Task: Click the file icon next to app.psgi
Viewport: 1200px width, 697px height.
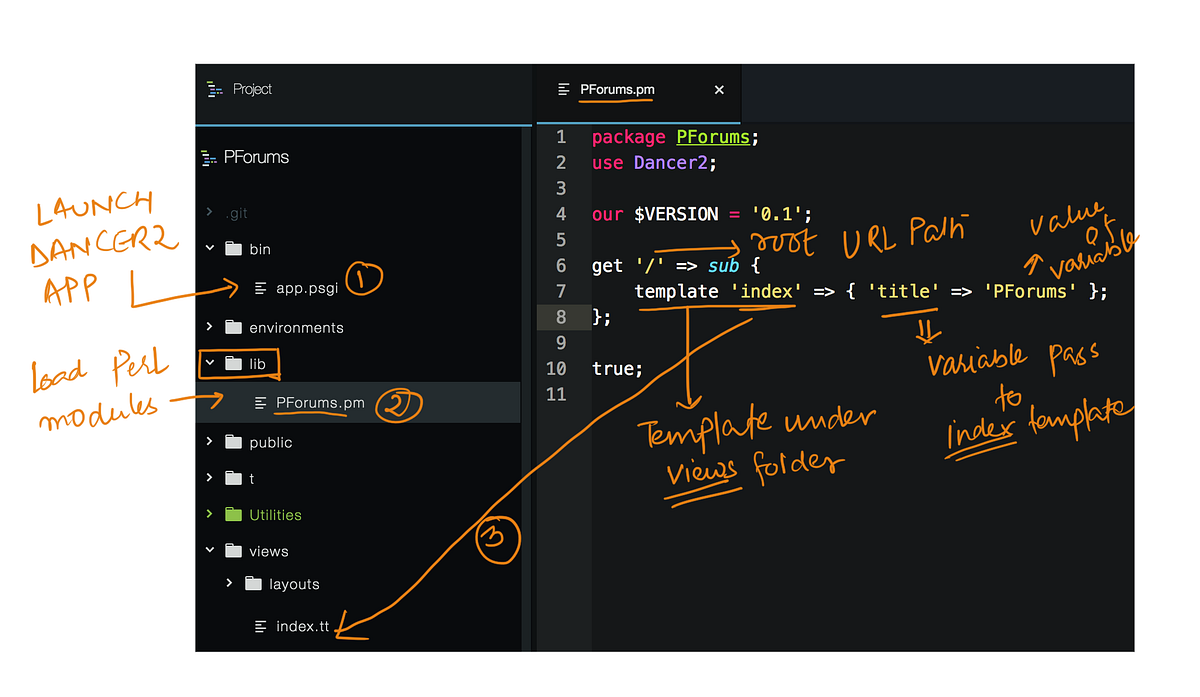Action: click(258, 289)
